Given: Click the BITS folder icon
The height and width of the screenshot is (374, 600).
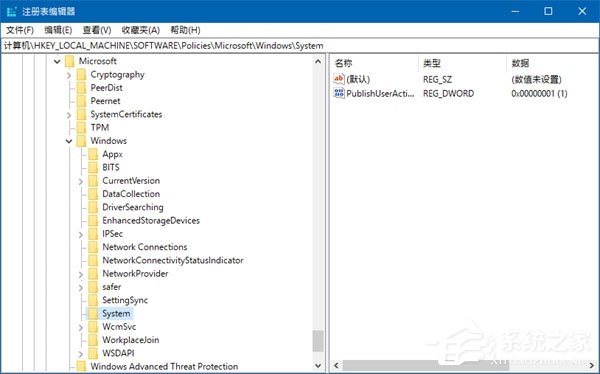Looking at the screenshot, I should coord(93,167).
